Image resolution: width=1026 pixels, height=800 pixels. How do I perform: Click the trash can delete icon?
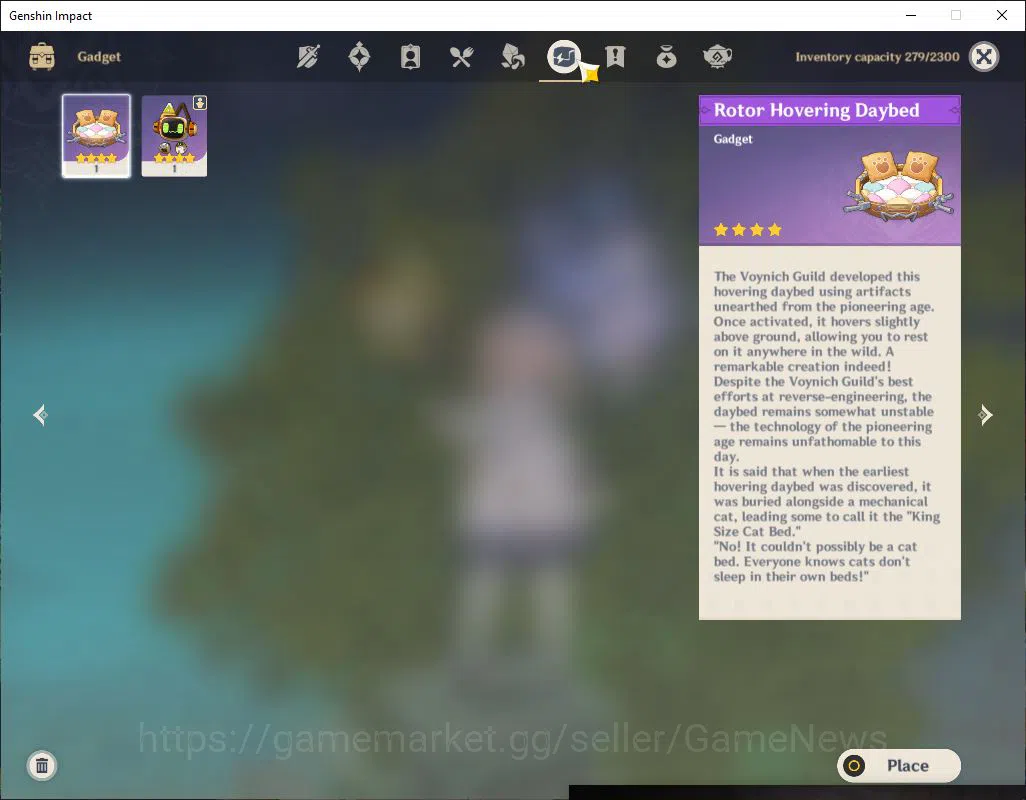point(42,765)
